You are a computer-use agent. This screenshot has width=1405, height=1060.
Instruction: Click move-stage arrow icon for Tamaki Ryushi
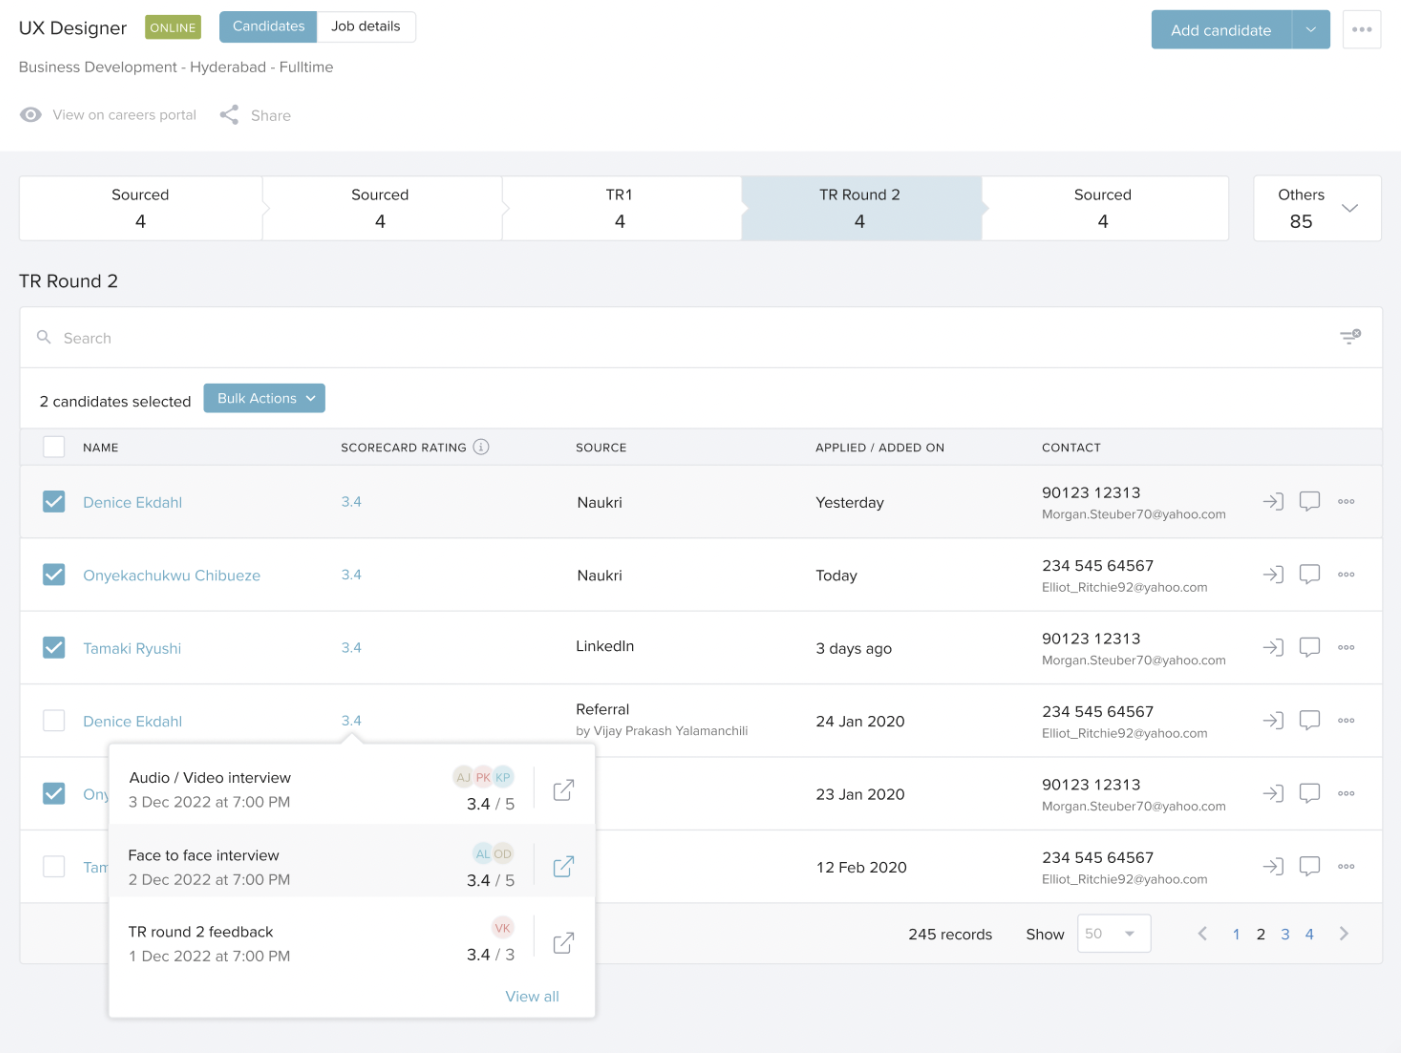[x=1275, y=649]
